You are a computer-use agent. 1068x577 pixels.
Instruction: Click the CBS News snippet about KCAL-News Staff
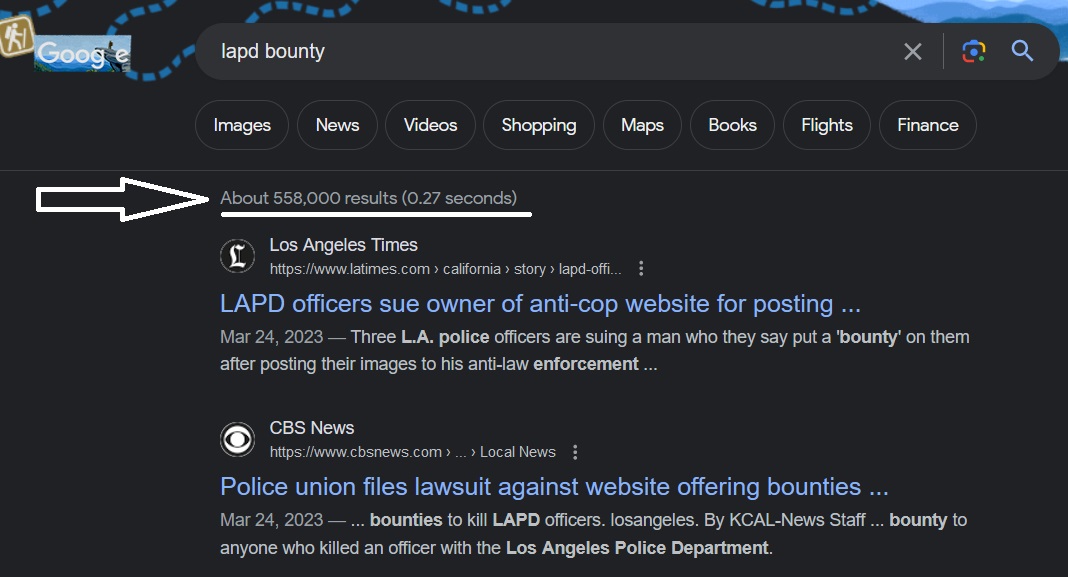click(593, 534)
